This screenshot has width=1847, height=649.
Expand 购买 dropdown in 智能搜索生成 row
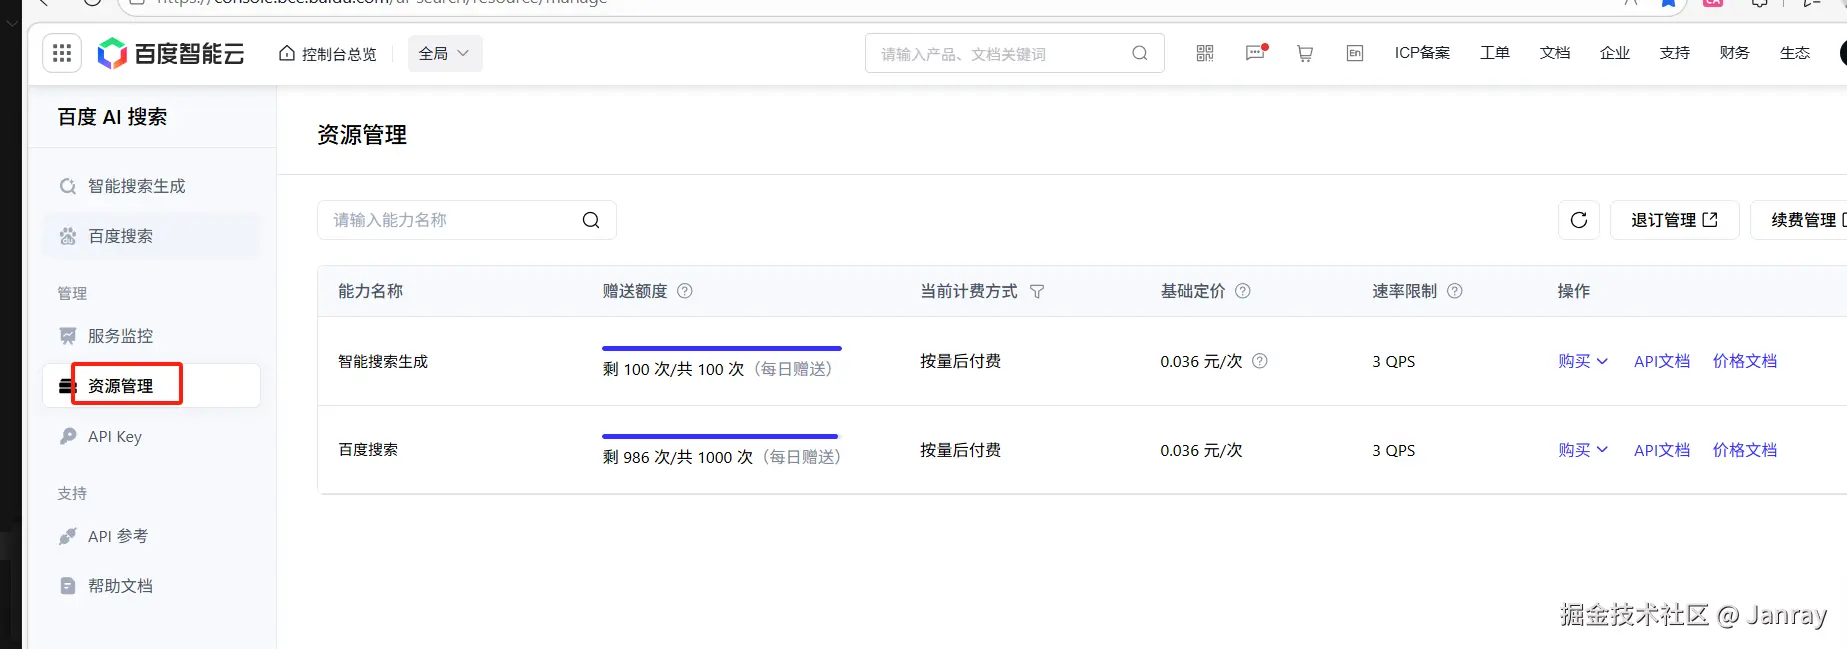(x=1583, y=361)
